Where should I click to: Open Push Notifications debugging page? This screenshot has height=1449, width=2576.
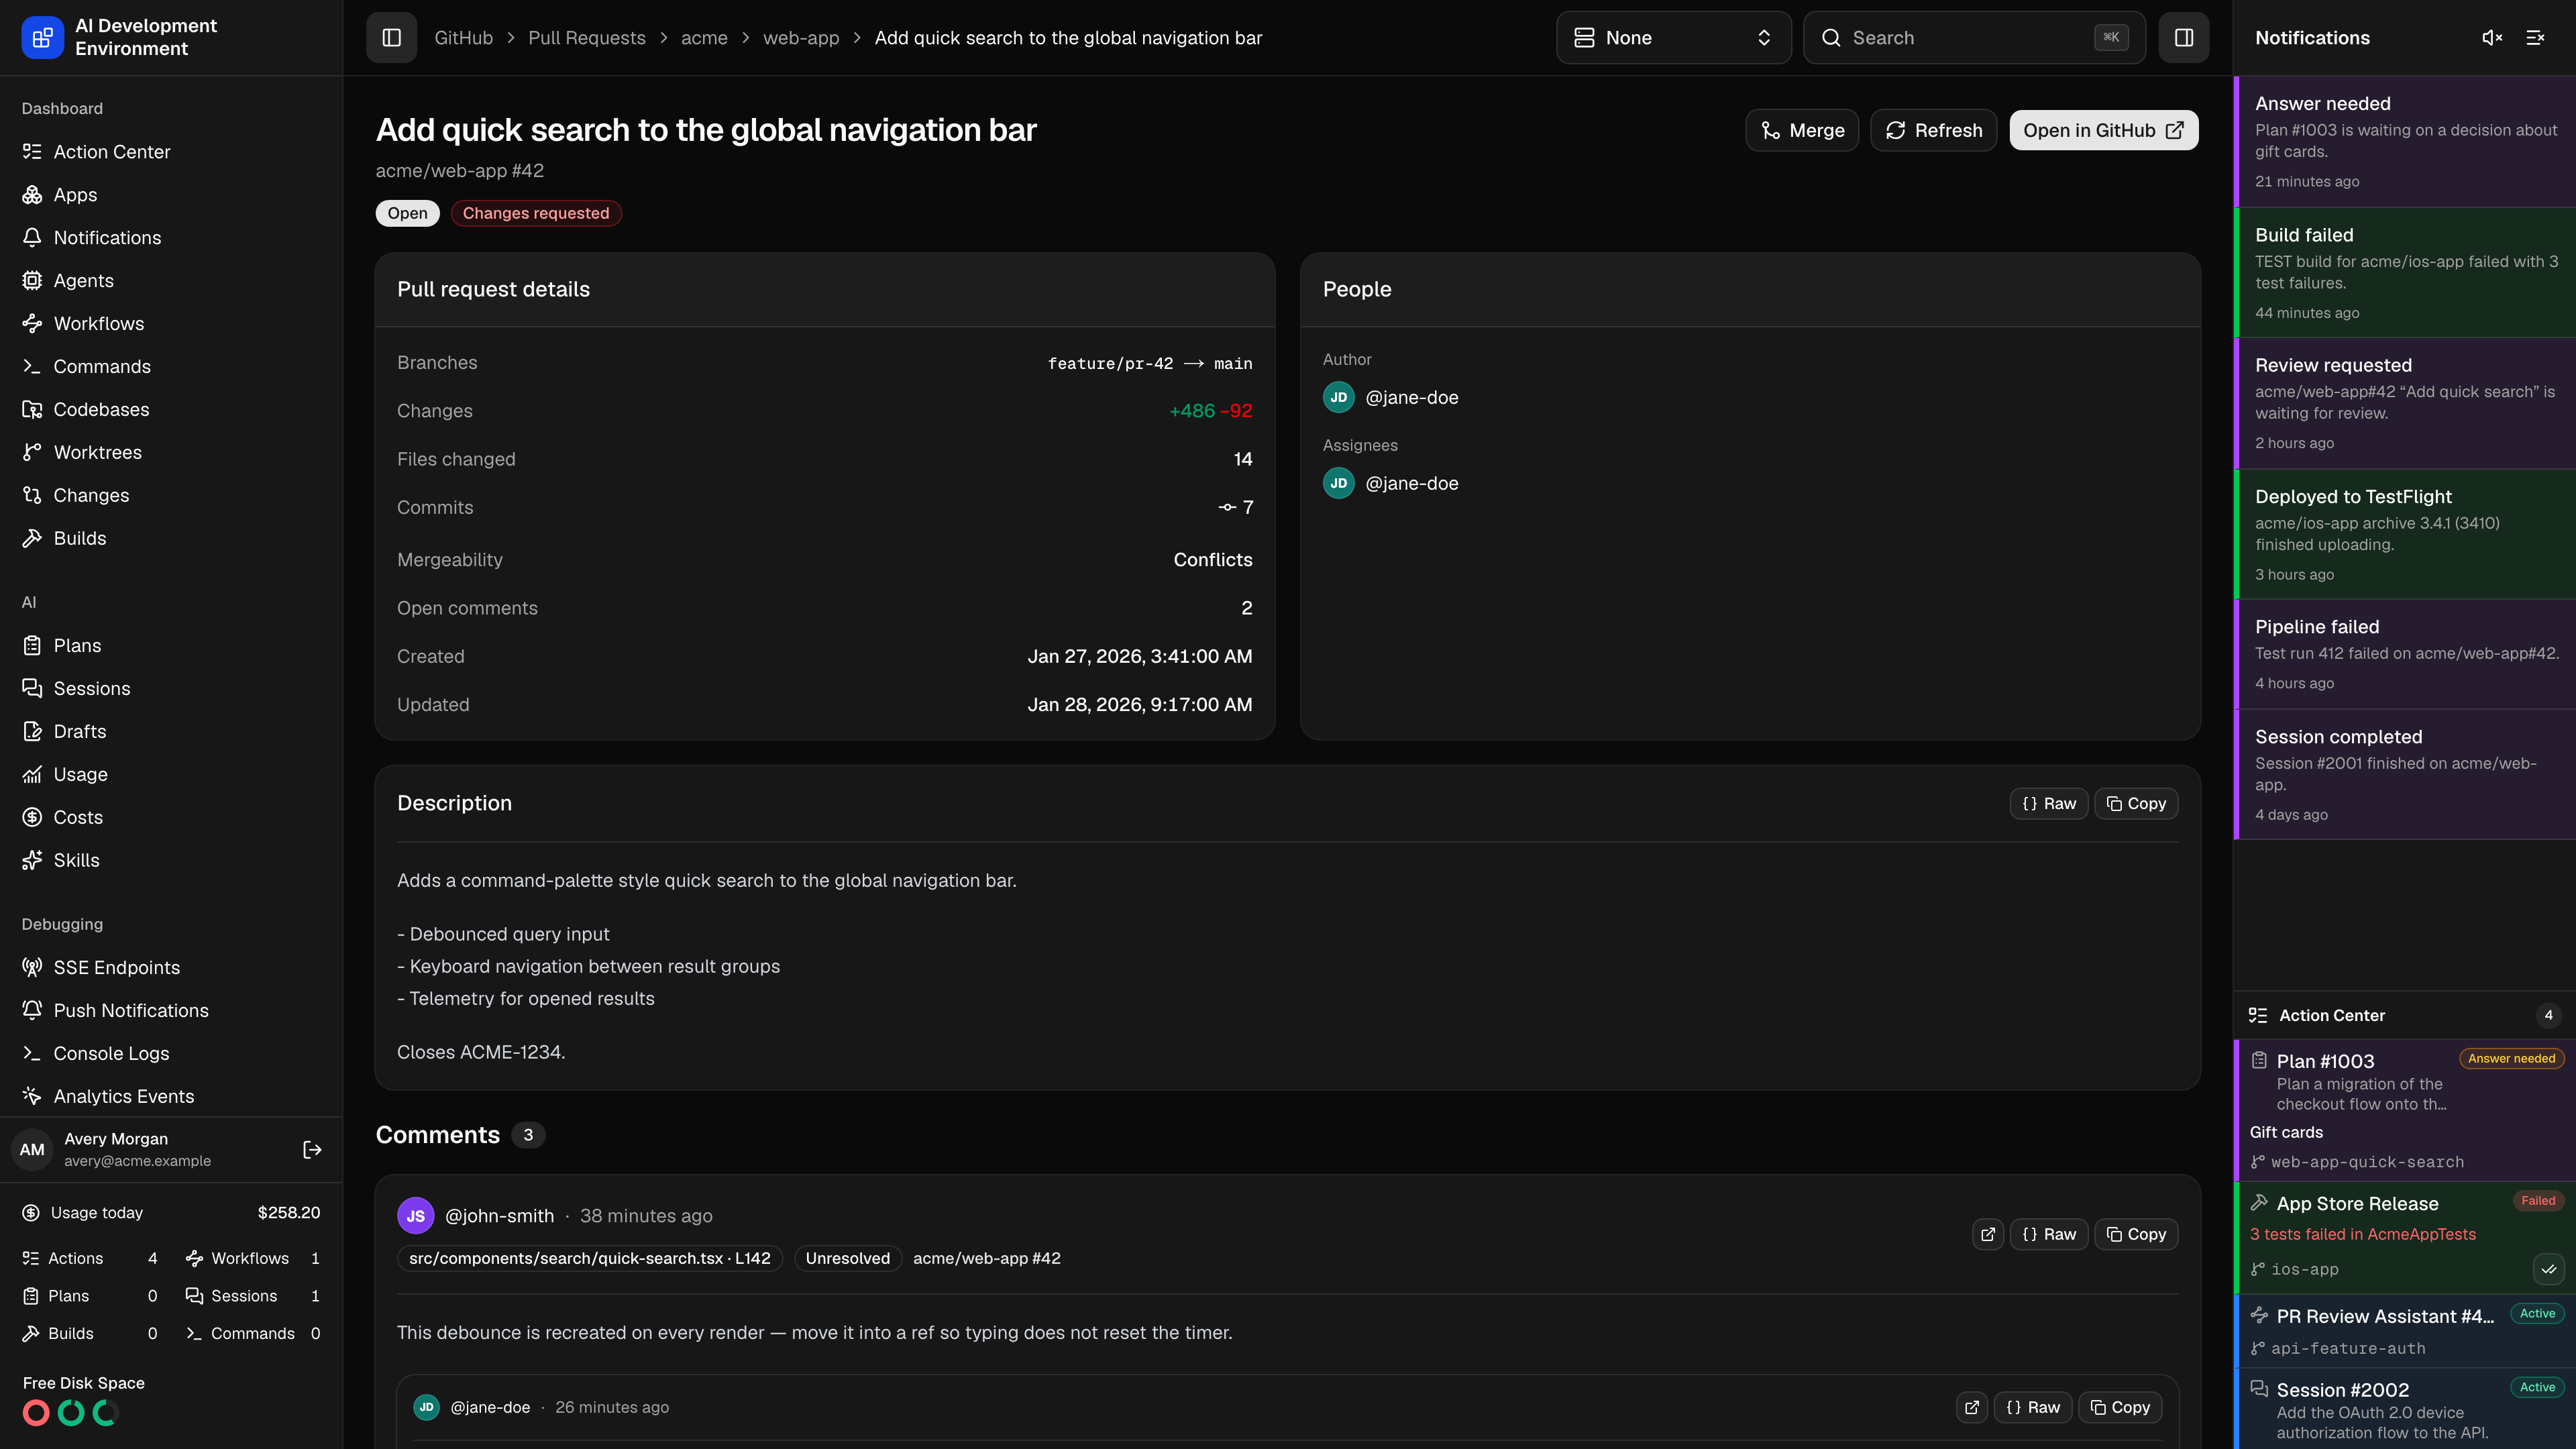click(171, 1011)
